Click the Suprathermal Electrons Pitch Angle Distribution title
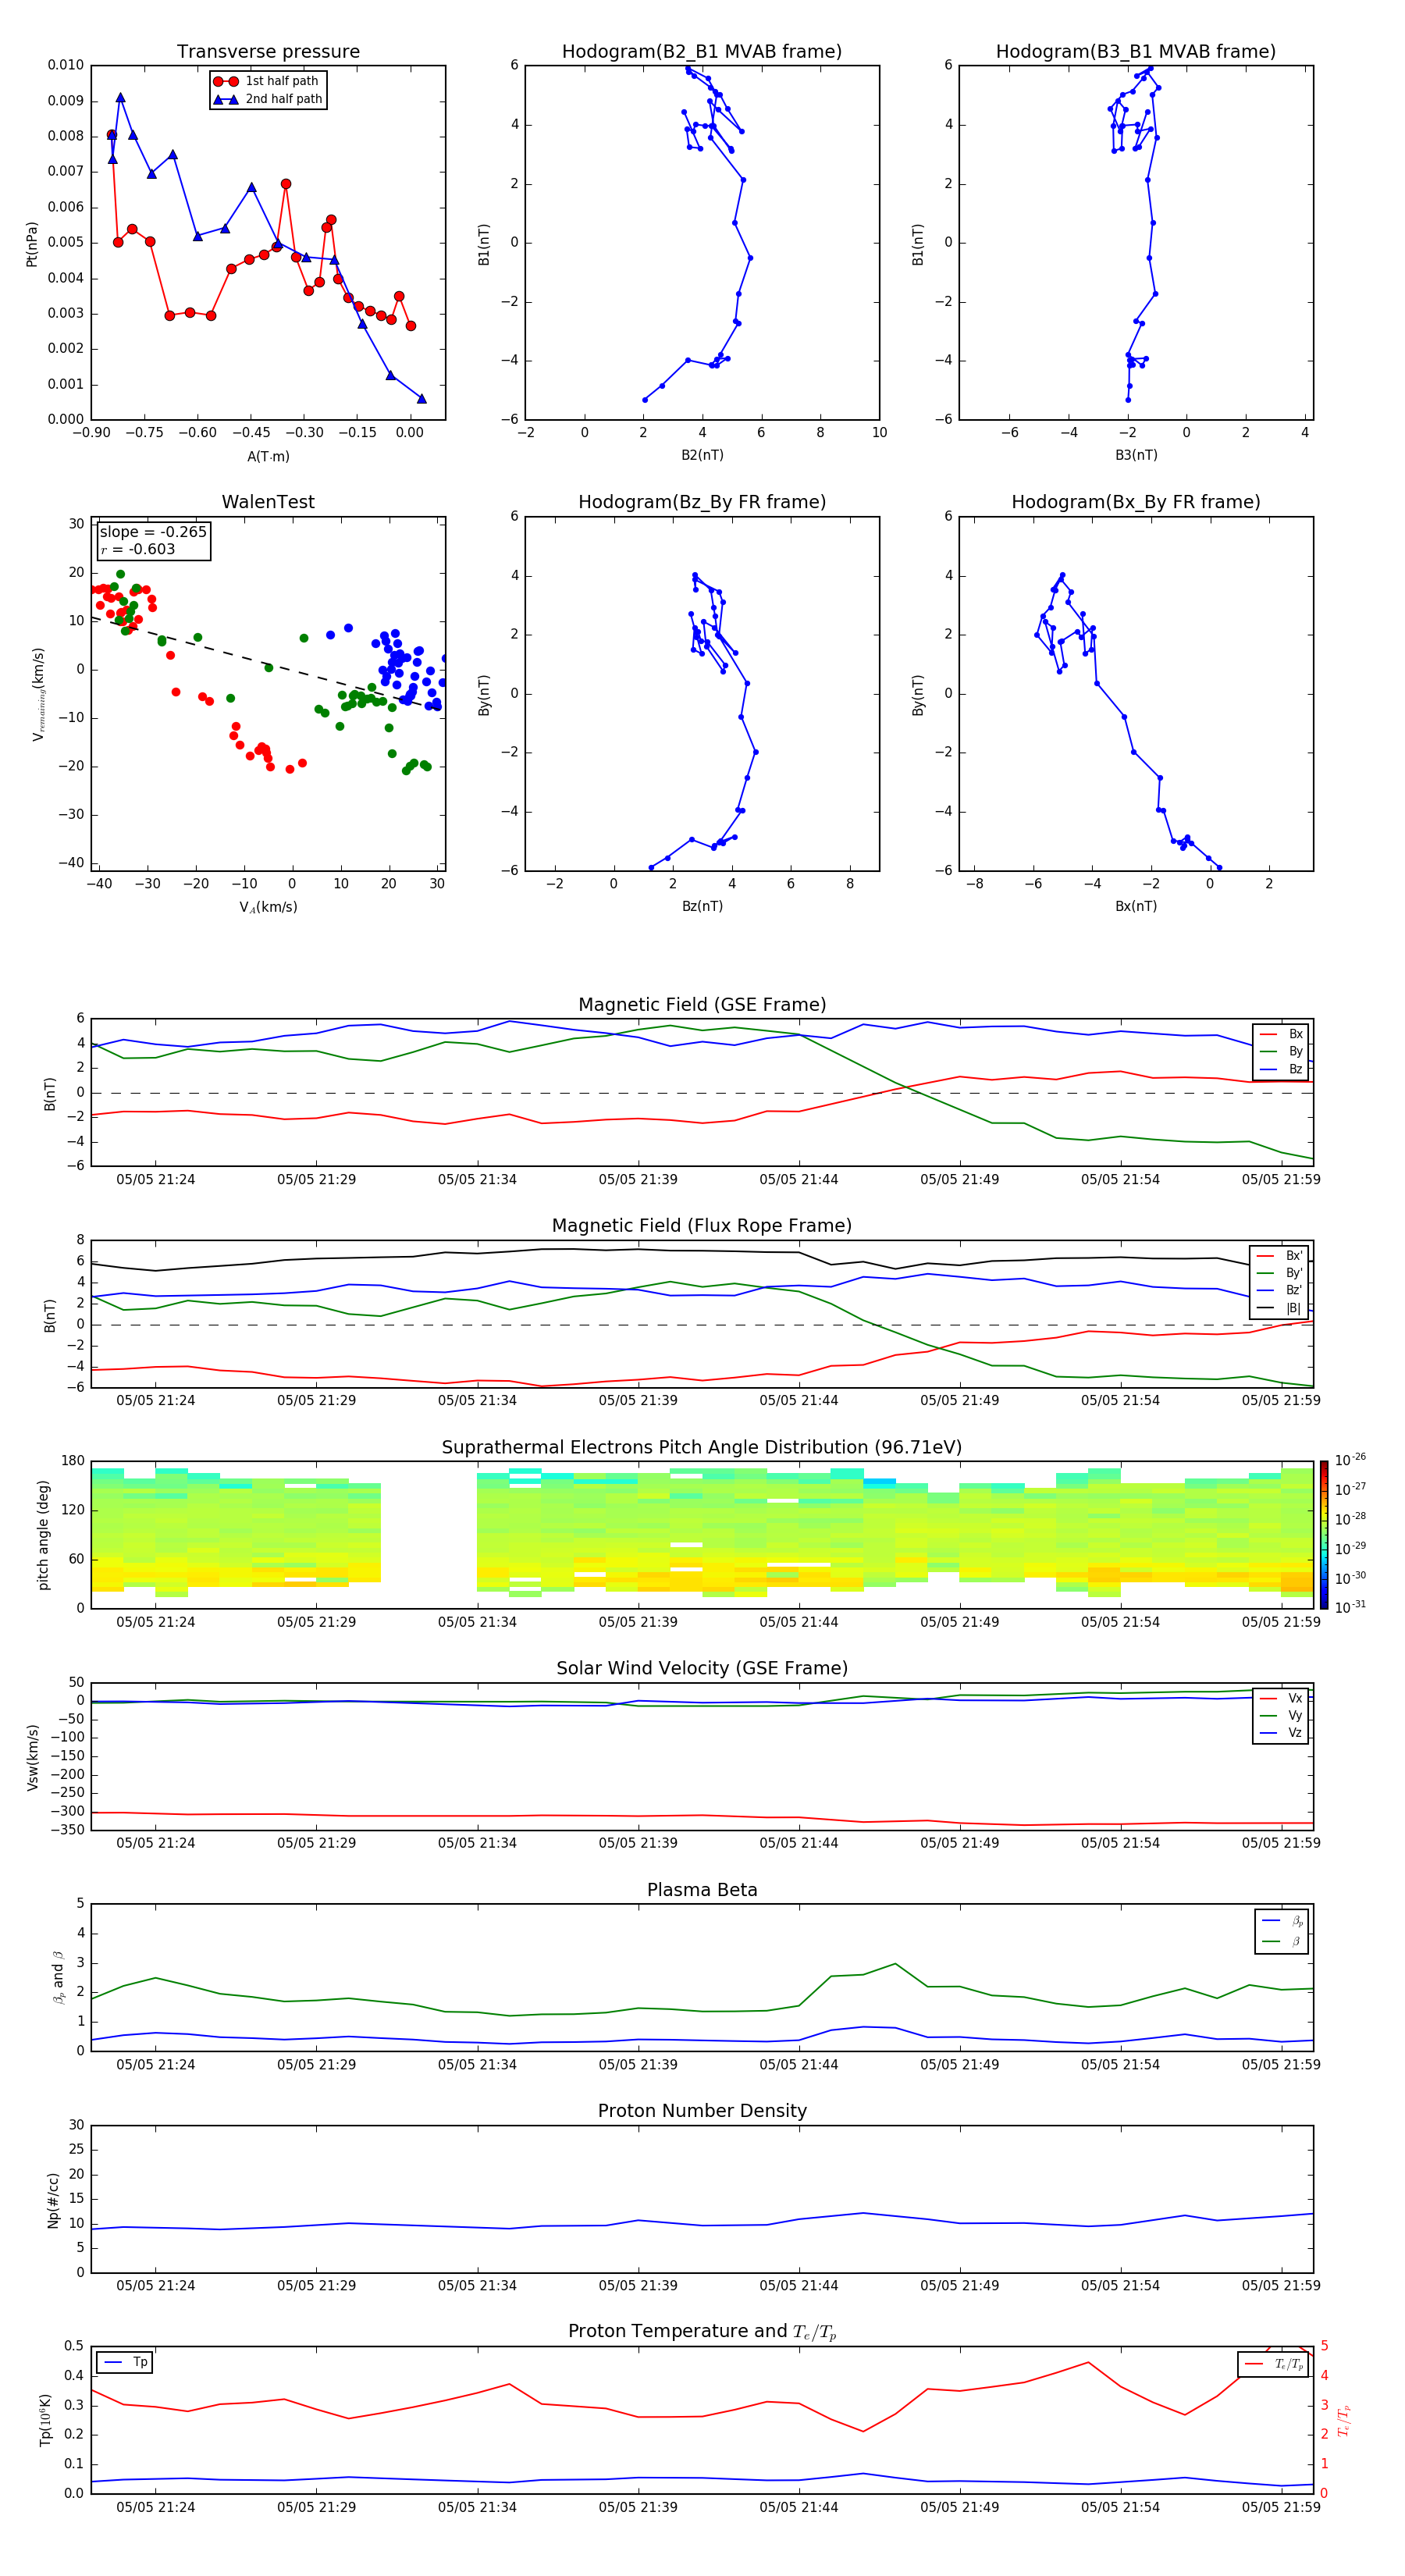The height and width of the screenshot is (2576, 1405). pos(702,1447)
